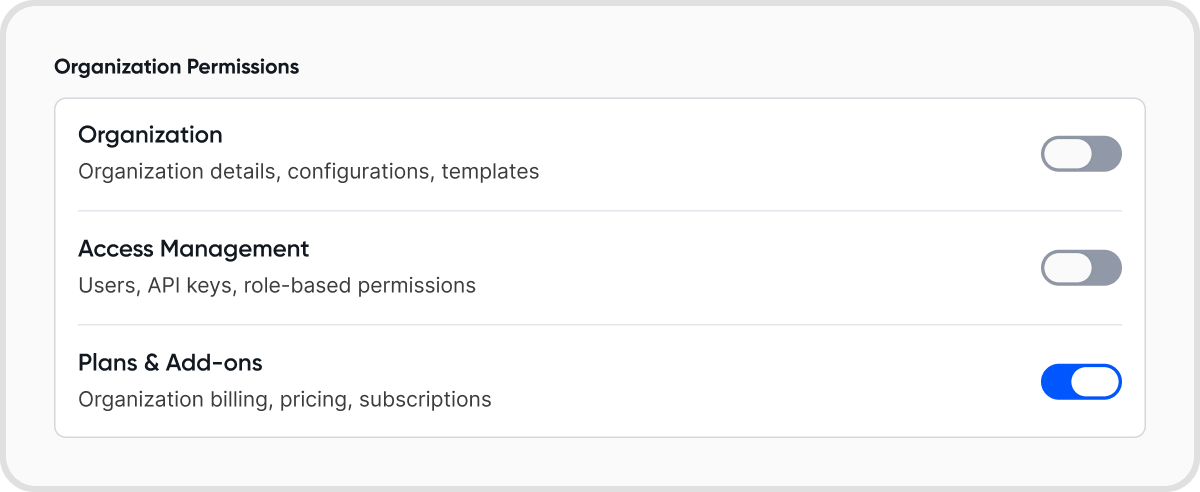Click the Access Management row title
This screenshot has width=1200, height=492.
(193, 248)
